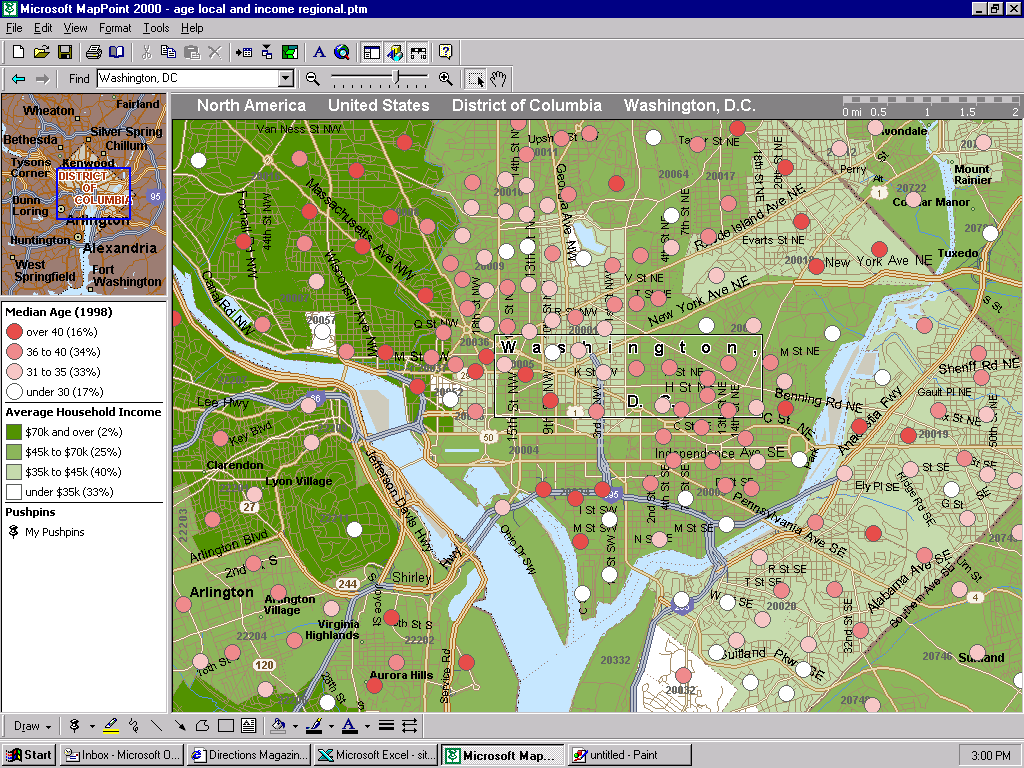This screenshot has width=1024, height=768.
Task: Click the zoom out magnifier icon
Action: pyautogui.click(x=313, y=78)
